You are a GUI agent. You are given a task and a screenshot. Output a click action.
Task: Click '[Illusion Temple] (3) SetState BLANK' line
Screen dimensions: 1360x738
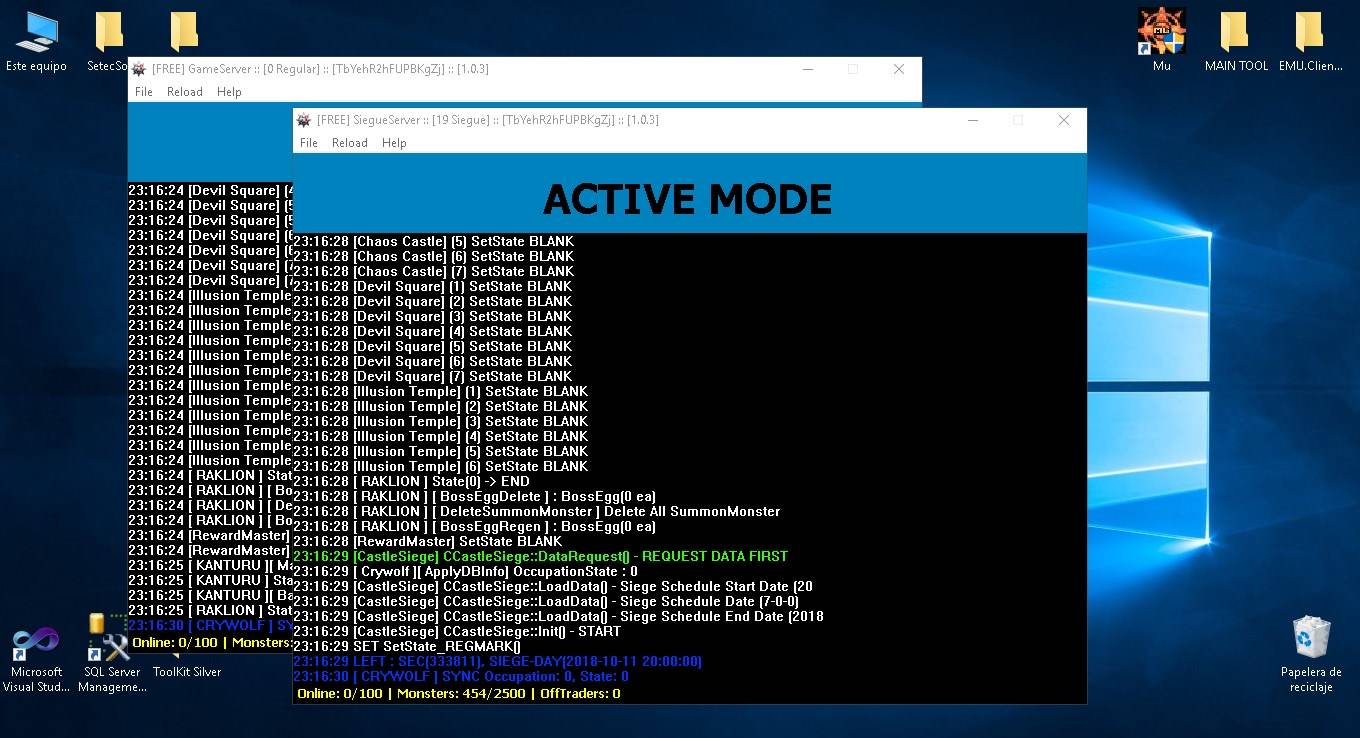pyautogui.click(x=440, y=421)
